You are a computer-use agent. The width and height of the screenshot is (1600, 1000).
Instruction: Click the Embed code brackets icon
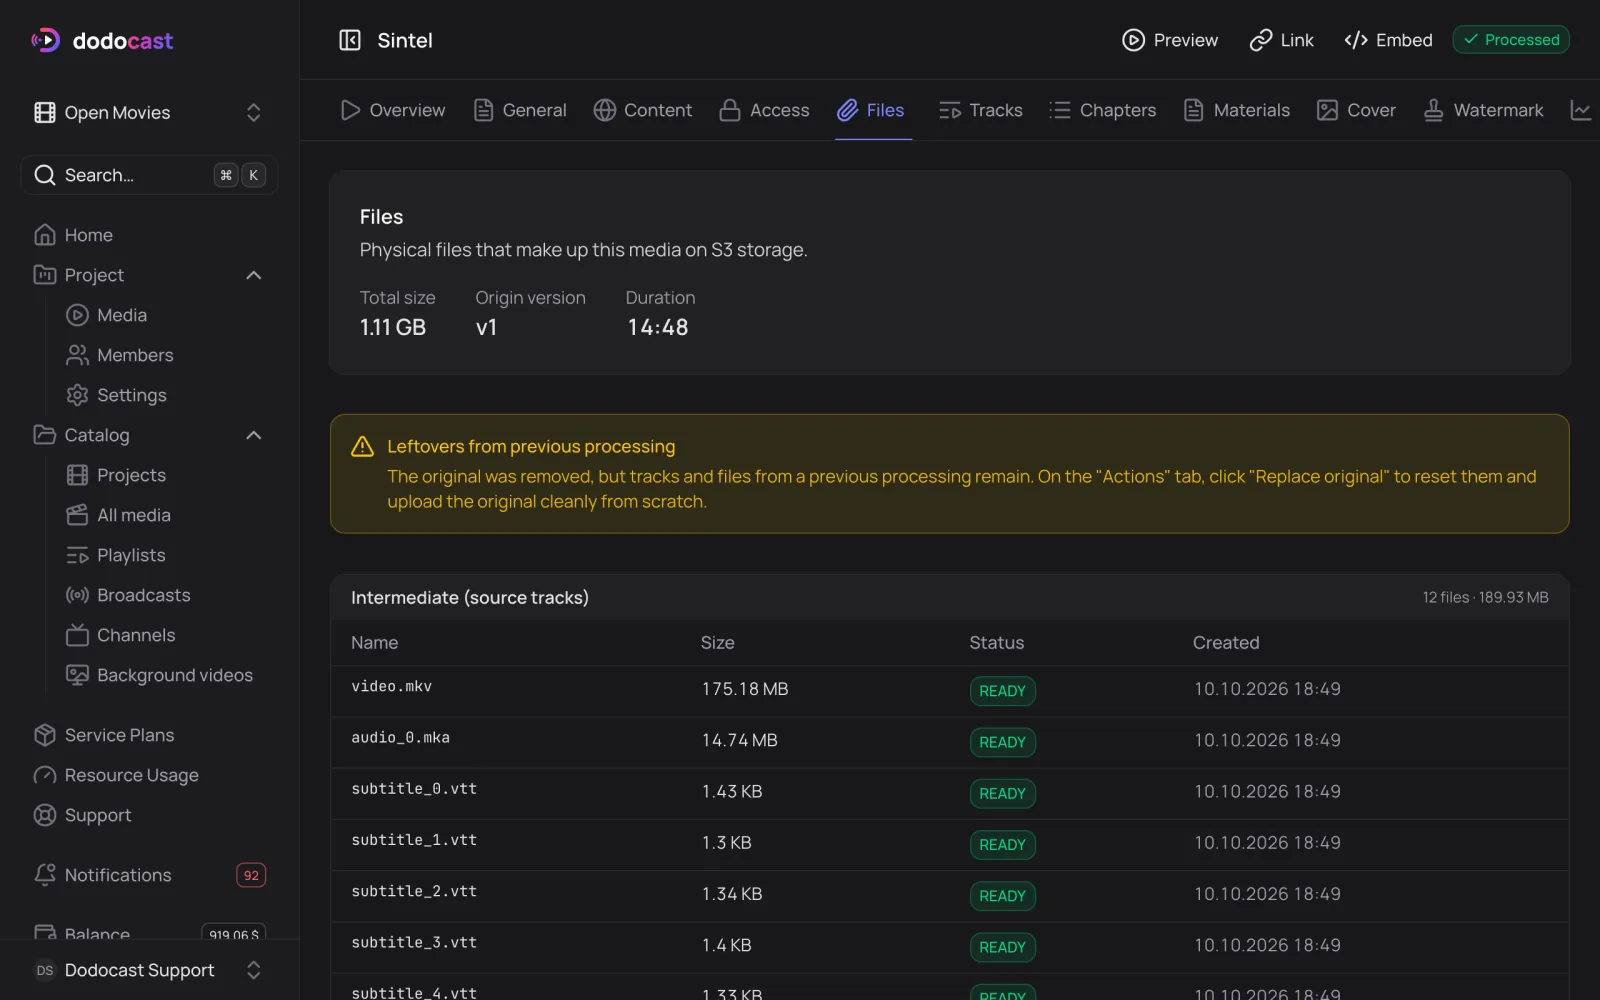pyautogui.click(x=1356, y=40)
